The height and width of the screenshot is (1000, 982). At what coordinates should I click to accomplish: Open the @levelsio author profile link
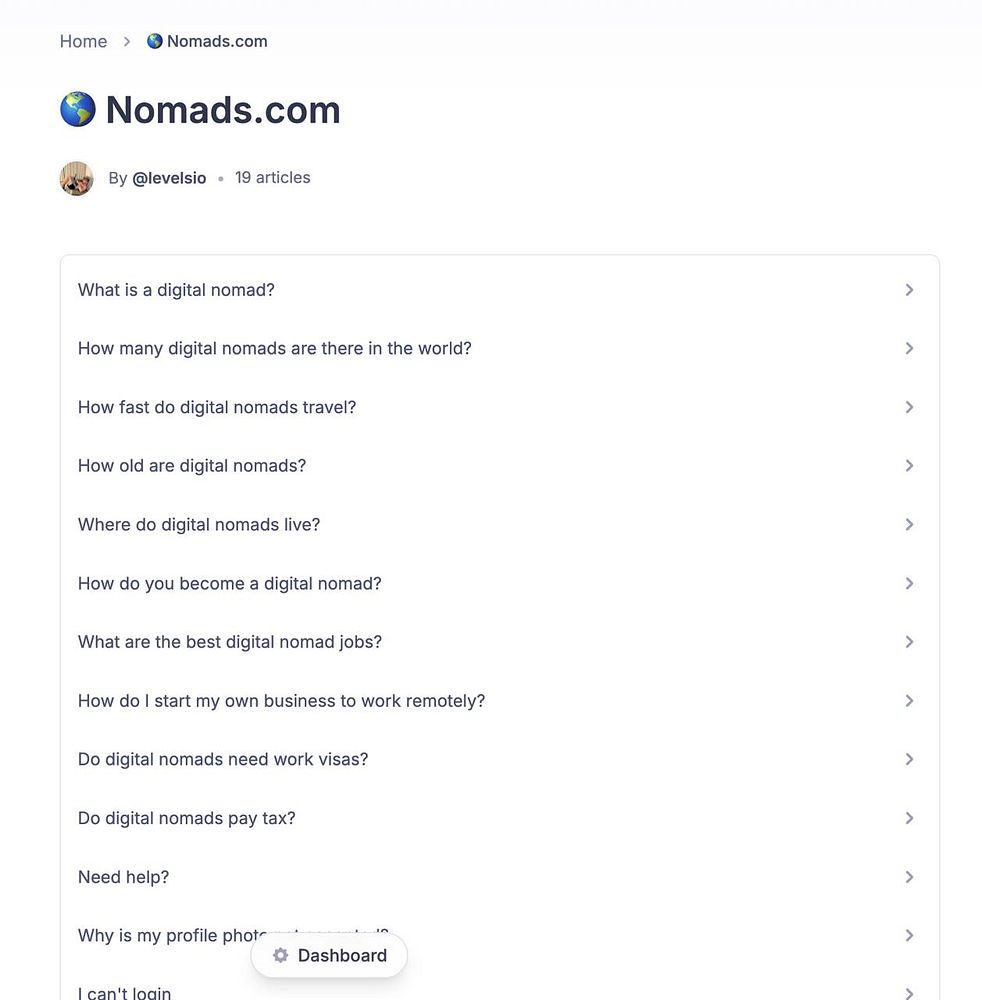tap(169, 178)
